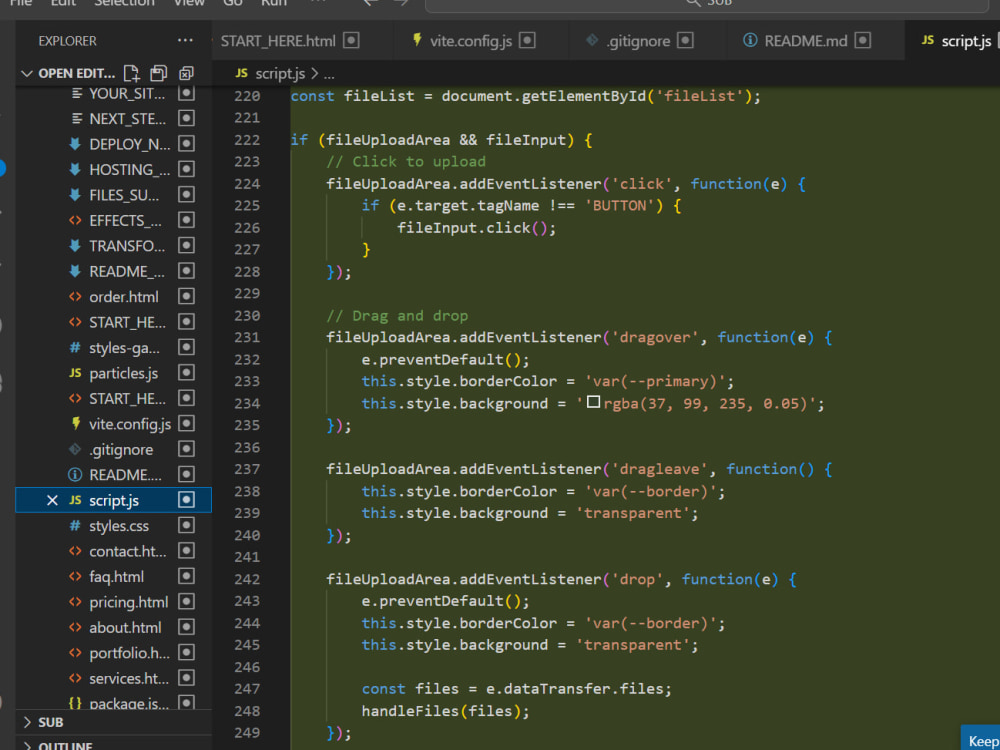Click the square indicator beside faq.html
The height and width of the screenshot is (750, 1000).
(186, 577)
